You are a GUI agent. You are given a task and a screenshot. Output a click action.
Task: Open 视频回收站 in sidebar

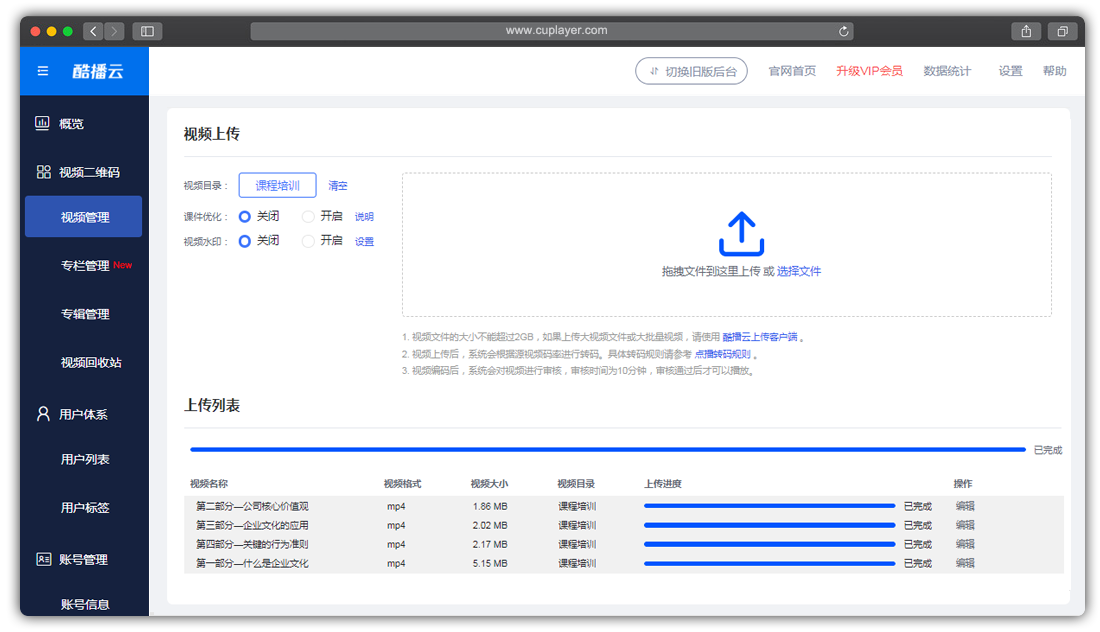click(x=91, y=362)
